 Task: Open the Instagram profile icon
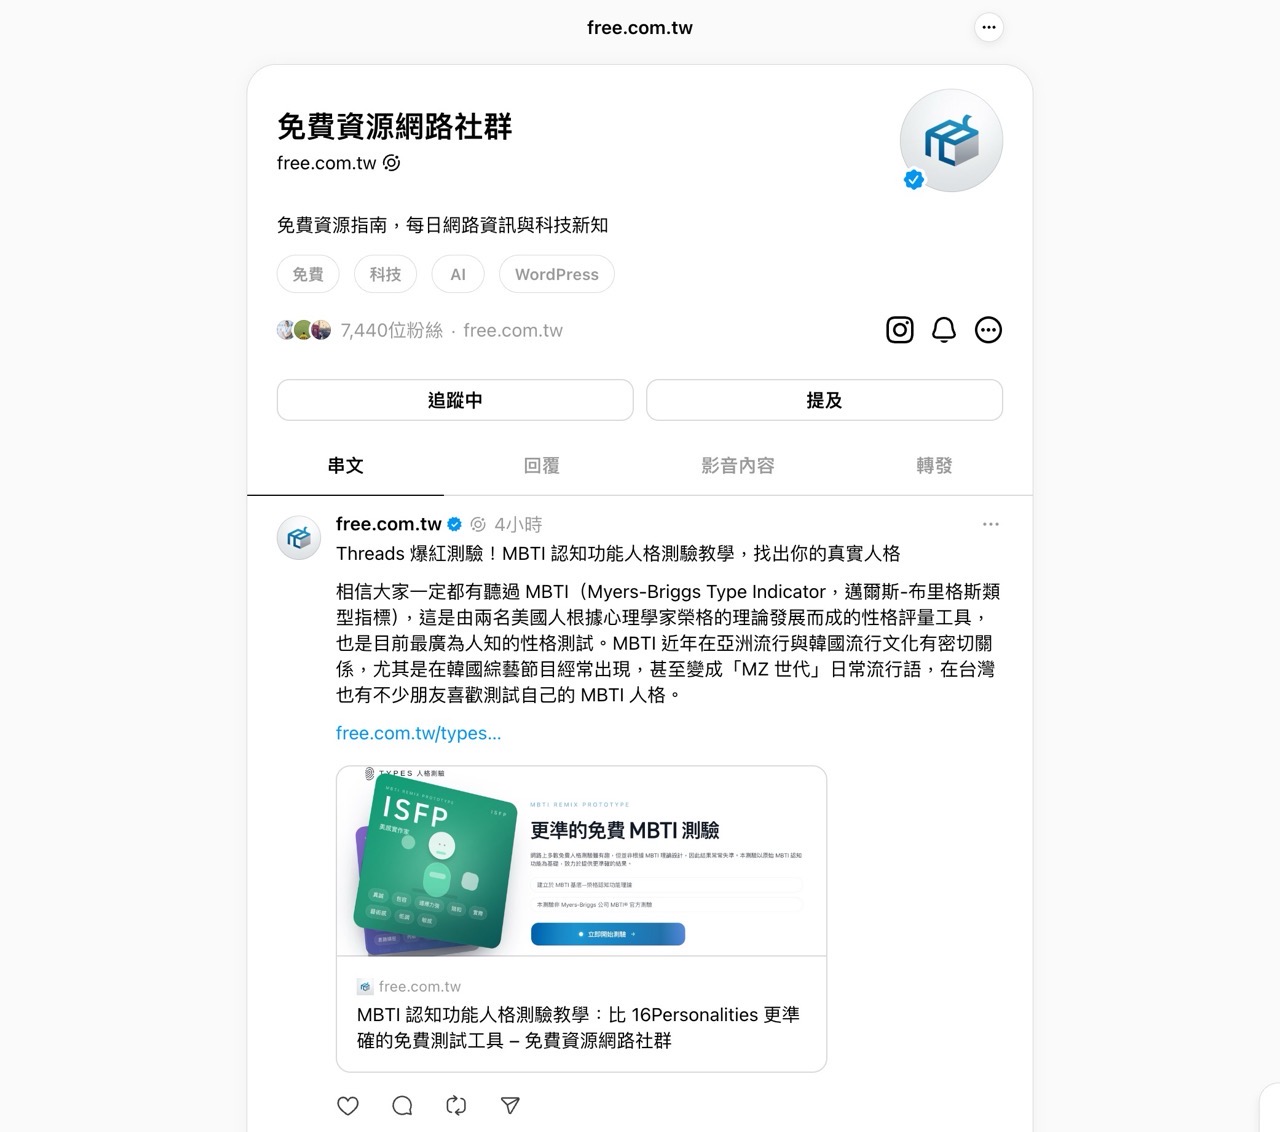tap(899, 330)
